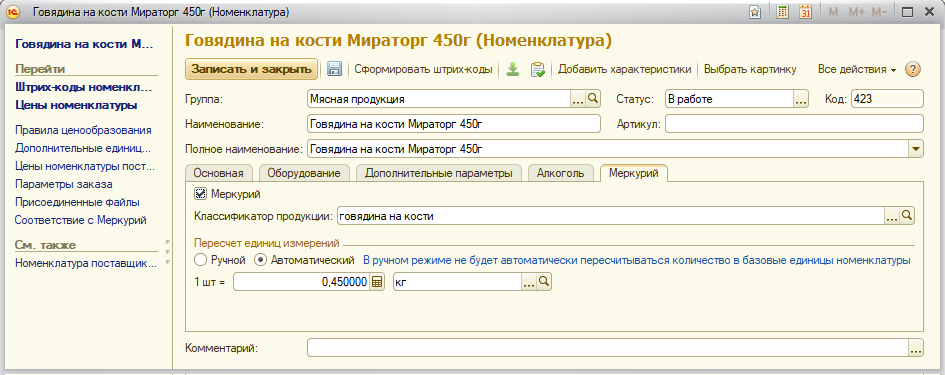Switch to the Оборудование tab
Image resolution: width=945 pixels, height=375 pixels.
[x=304, y=173]
